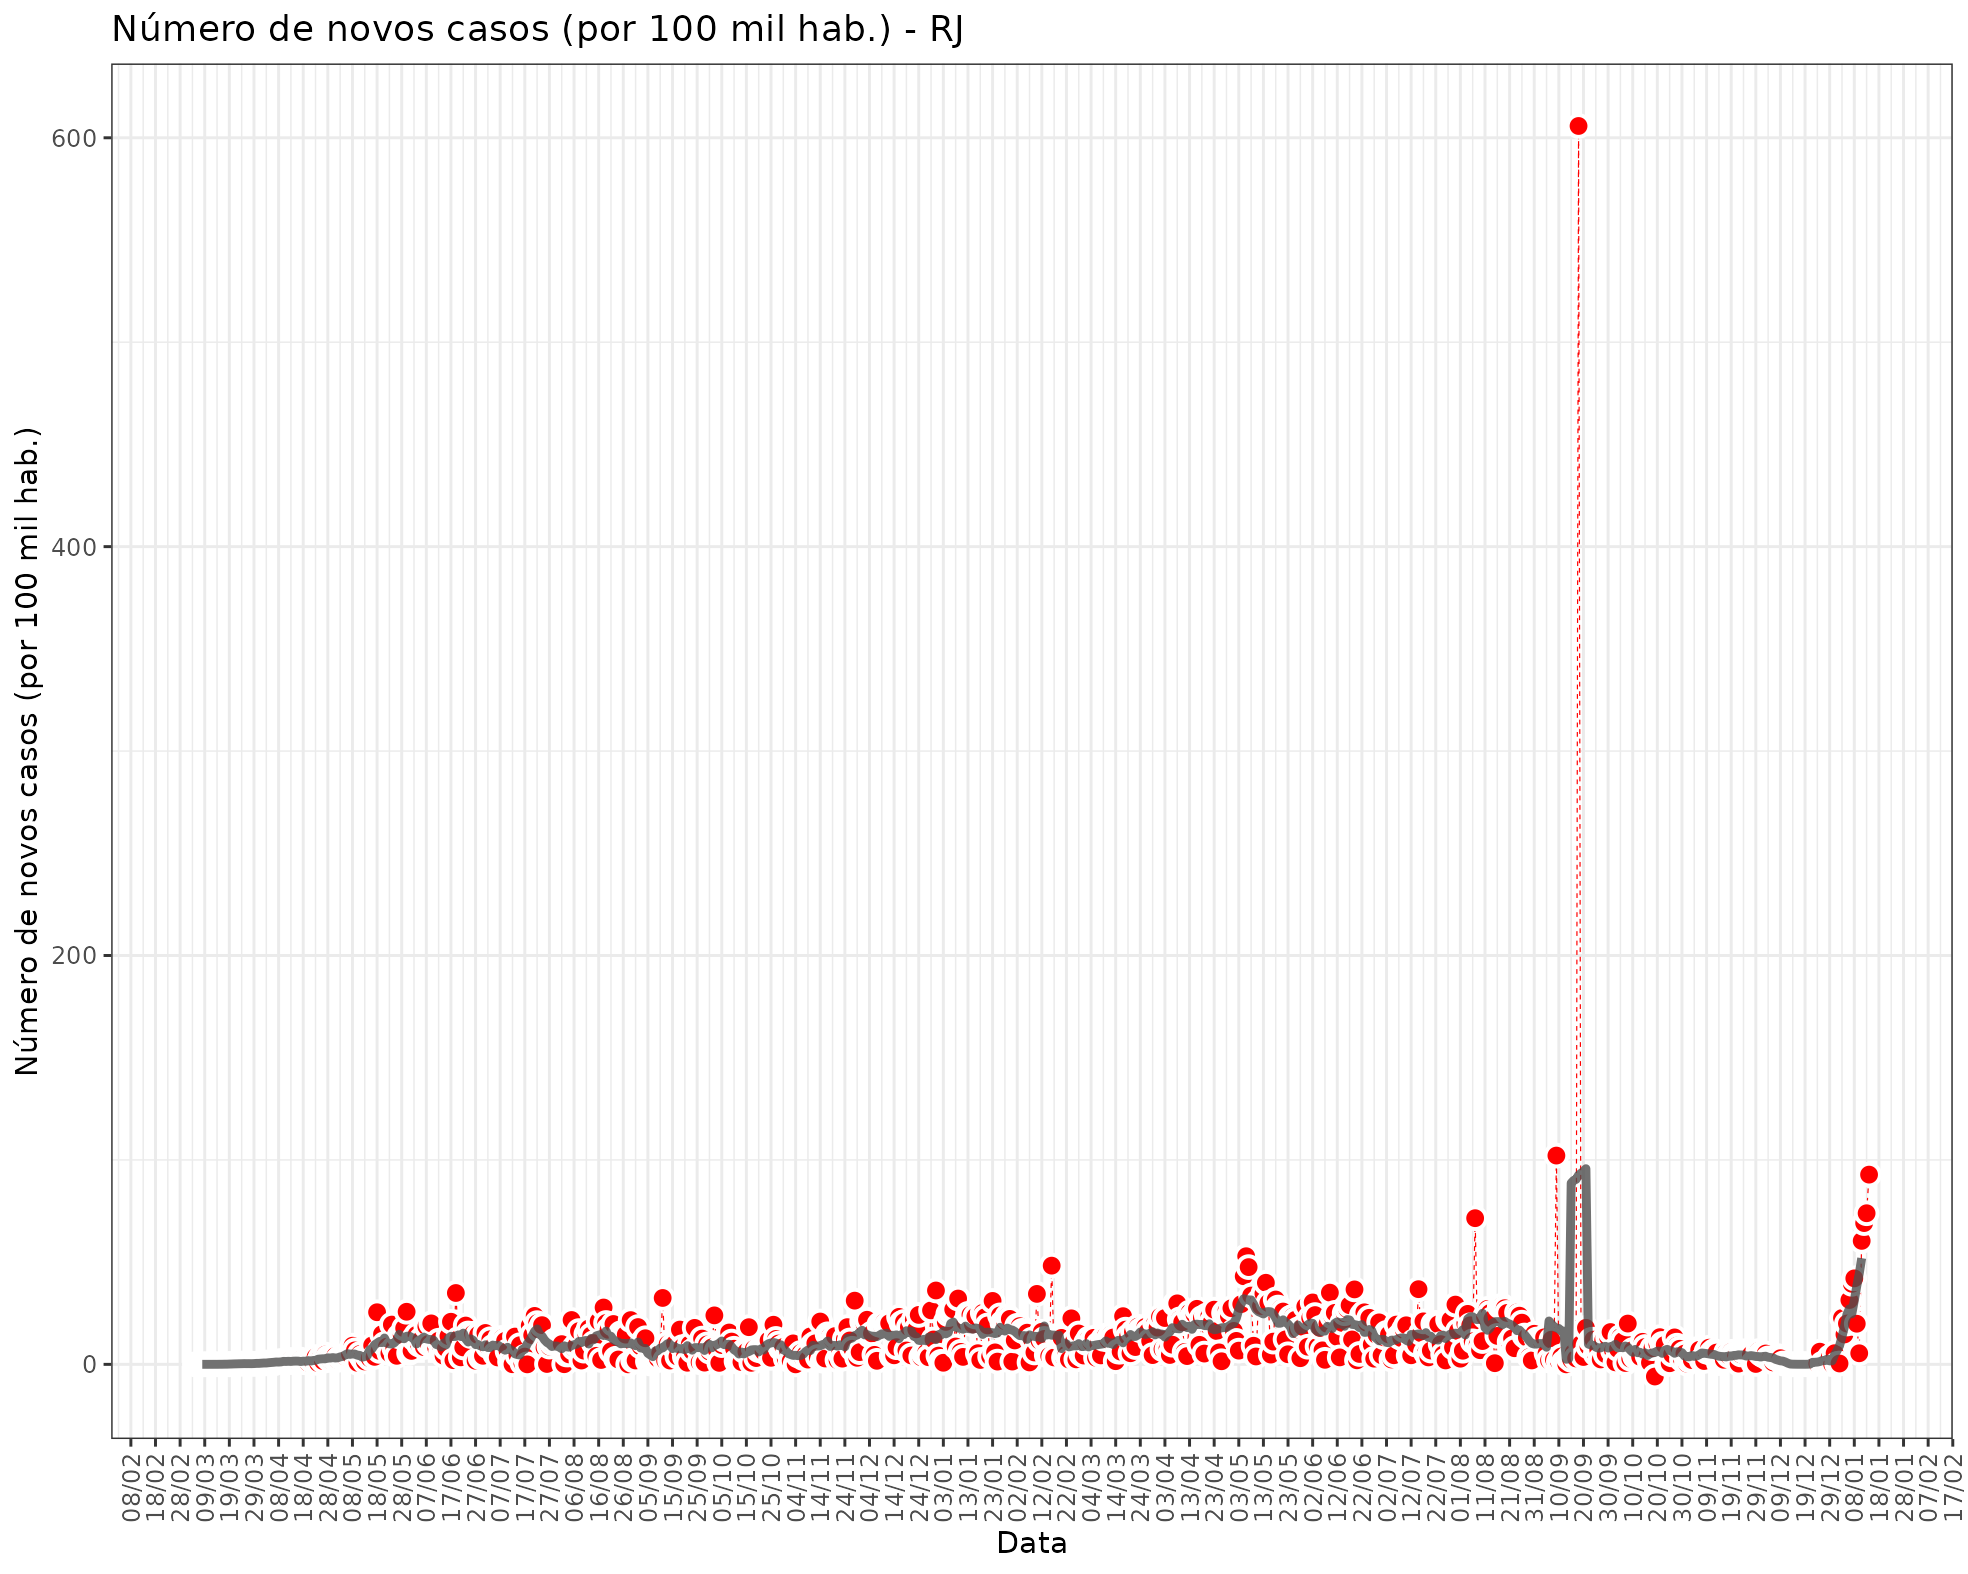
Task: Click the x-axis date label 17/06
Action: (x=451, y=1487)
